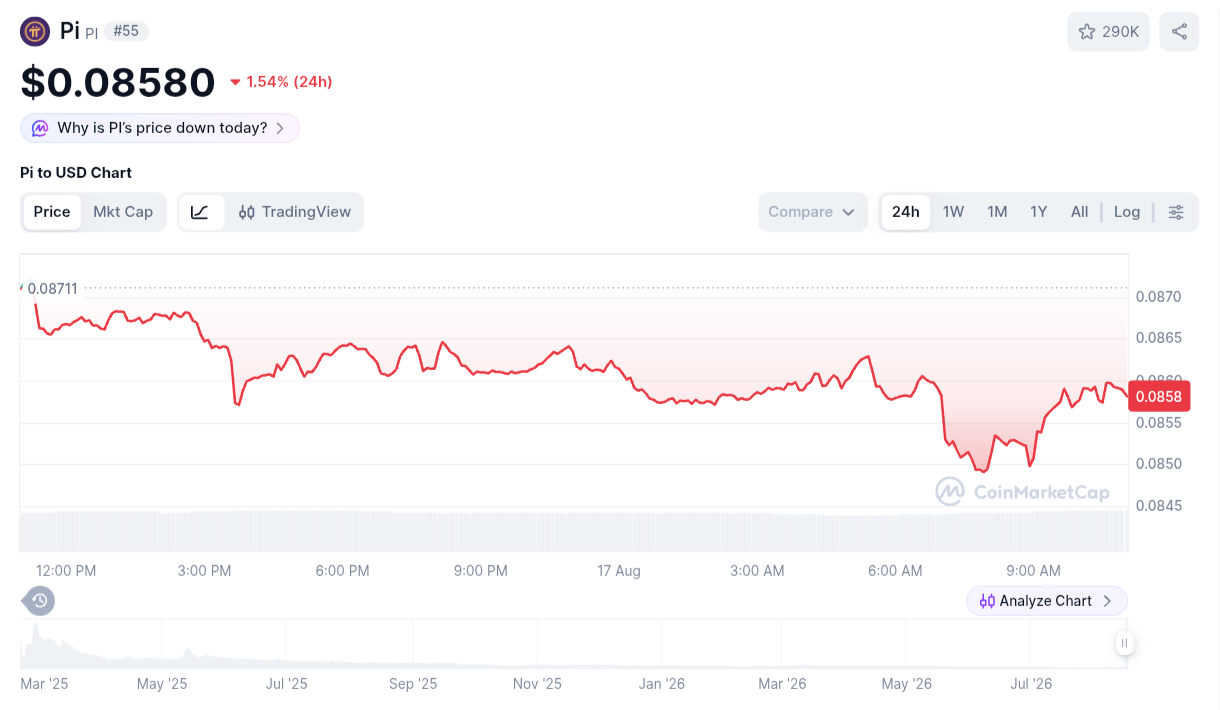Click the 0.0865 y-axis value

(x=1158, y=338)
